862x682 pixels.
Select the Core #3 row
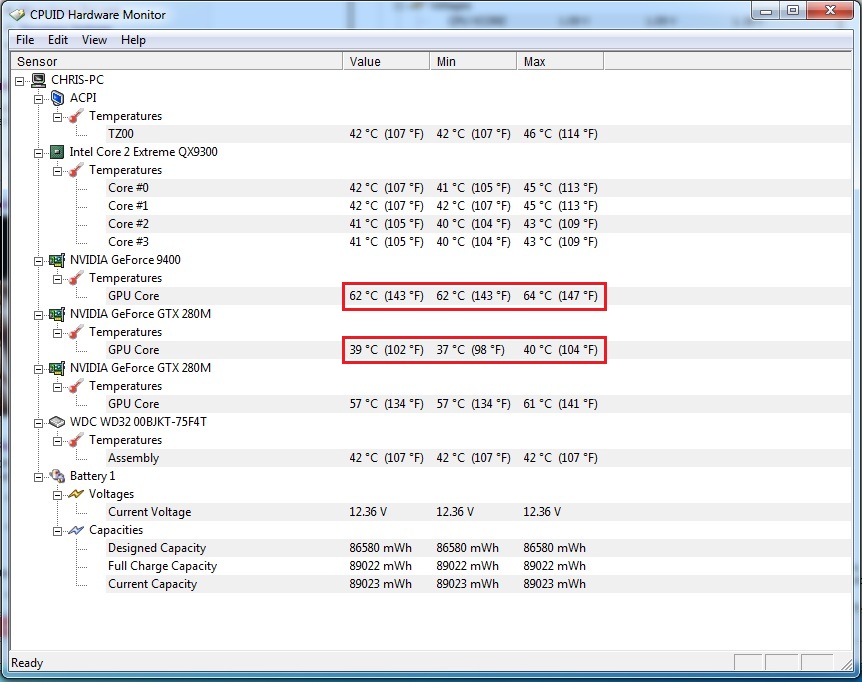click(478, 242)
